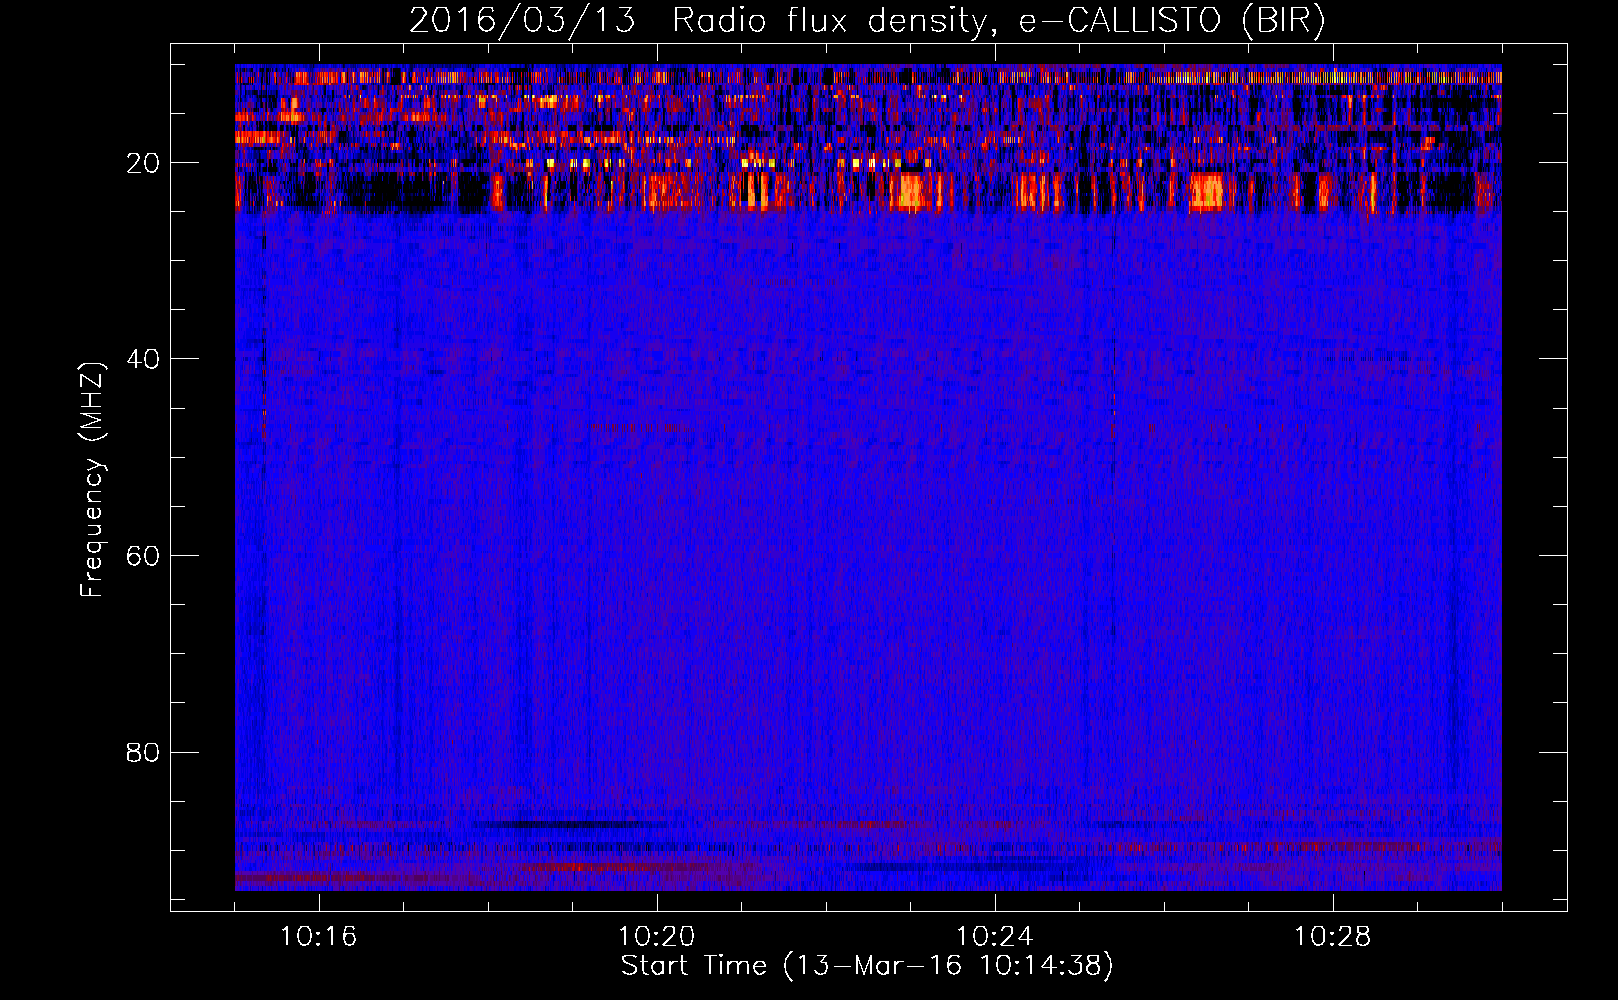Click the 80 MHz frequency tick label
This screenshot has height=1000, width=1618.
(143, 752)
